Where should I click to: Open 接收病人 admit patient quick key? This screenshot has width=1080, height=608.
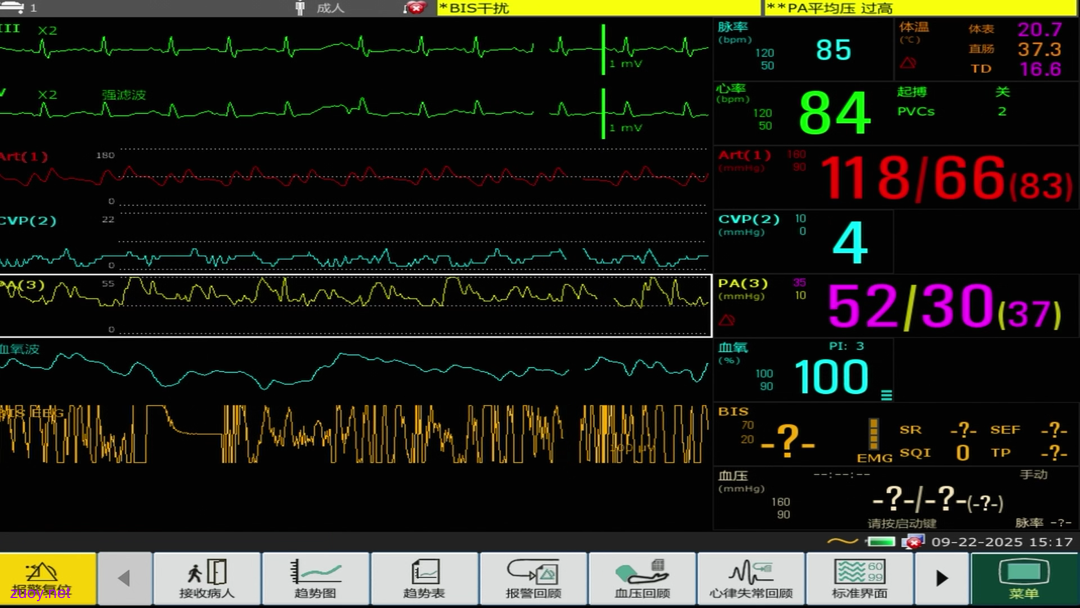pyautogui.click(x=207, y=578)
